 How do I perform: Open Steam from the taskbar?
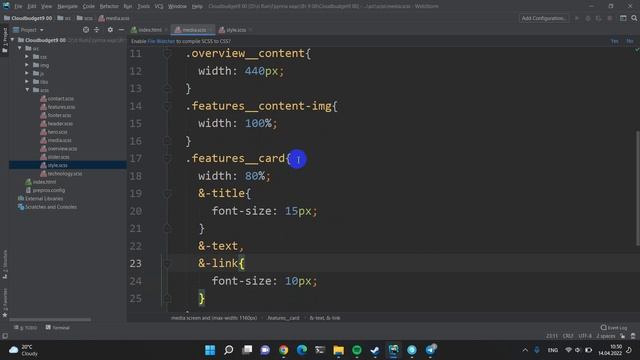pyautogui.click(x=375, y=350)
